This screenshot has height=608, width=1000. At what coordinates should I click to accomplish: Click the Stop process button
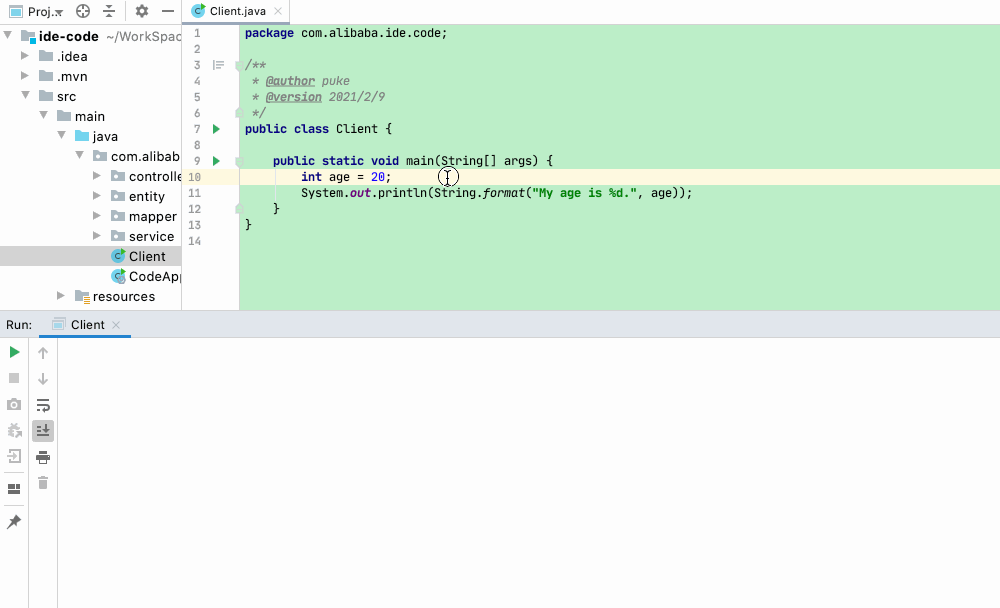coord(14,378)
